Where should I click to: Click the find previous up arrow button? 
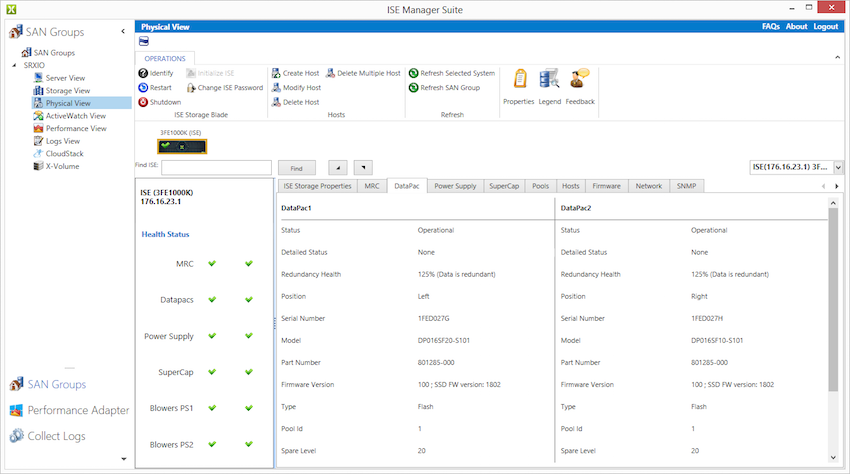click(338, 168)
